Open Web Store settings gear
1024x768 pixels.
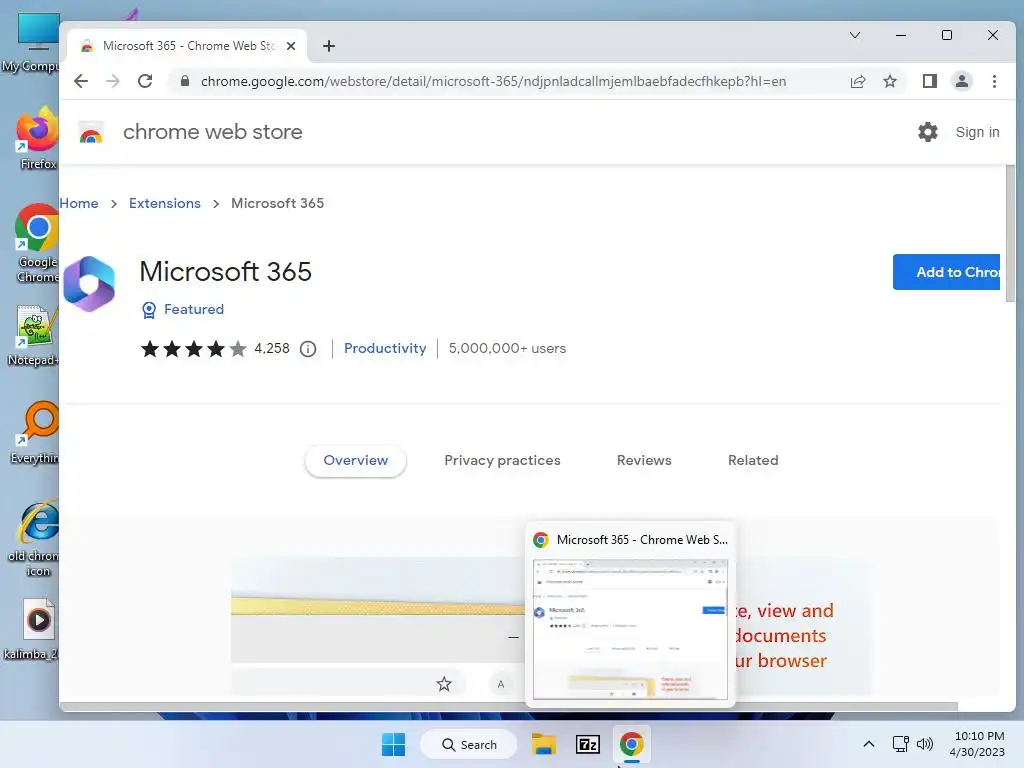pos(927,132)
